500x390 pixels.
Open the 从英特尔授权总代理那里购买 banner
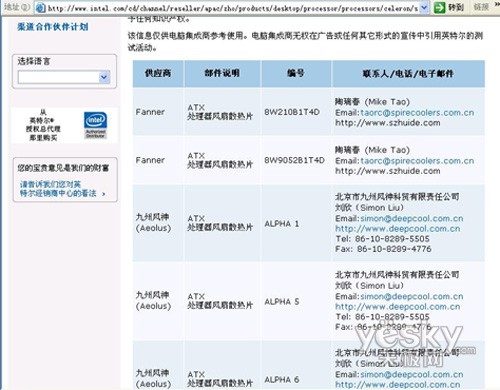click(64, 125)
